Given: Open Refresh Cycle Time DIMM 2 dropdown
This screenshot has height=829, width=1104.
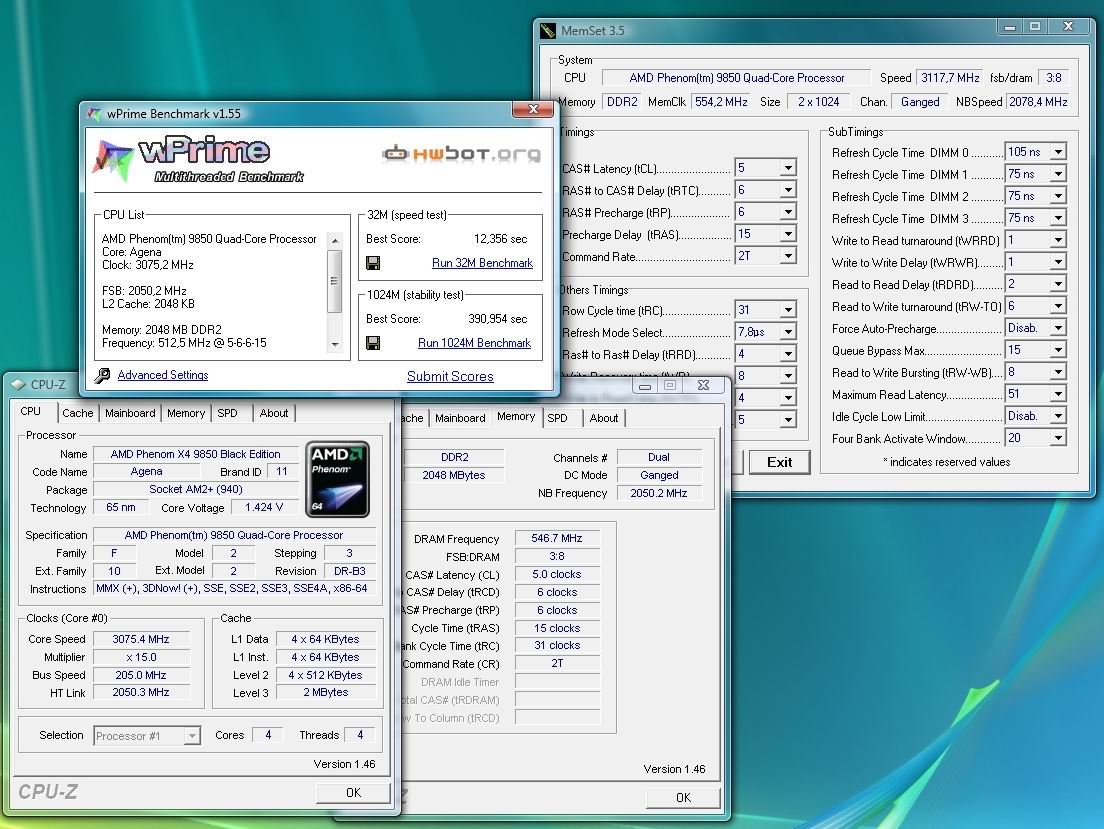Looking at the screenshot, I should (x=1058, y=195).
